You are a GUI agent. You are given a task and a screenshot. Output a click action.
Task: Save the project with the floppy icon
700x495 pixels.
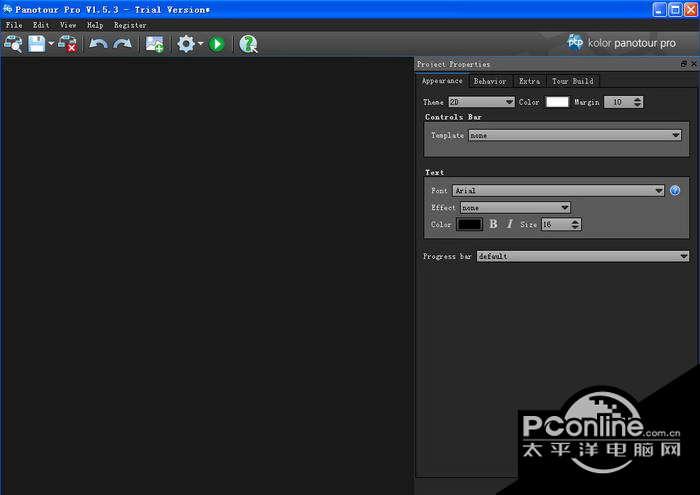37,44
